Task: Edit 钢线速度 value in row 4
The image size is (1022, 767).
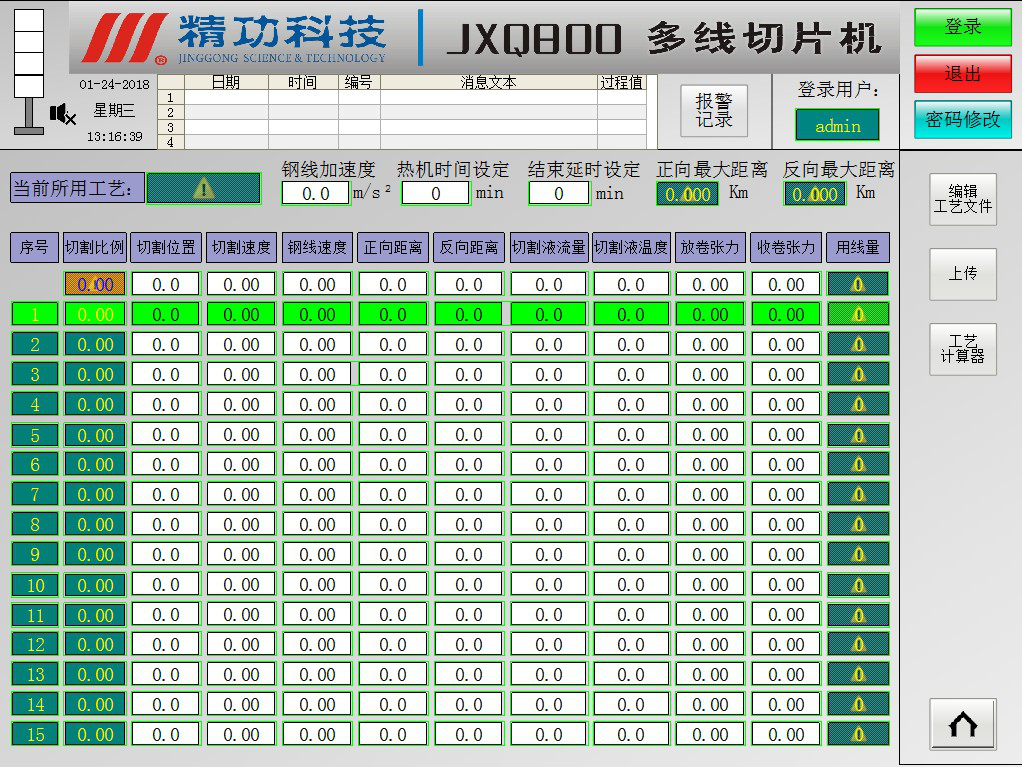Action: point(317,404)
